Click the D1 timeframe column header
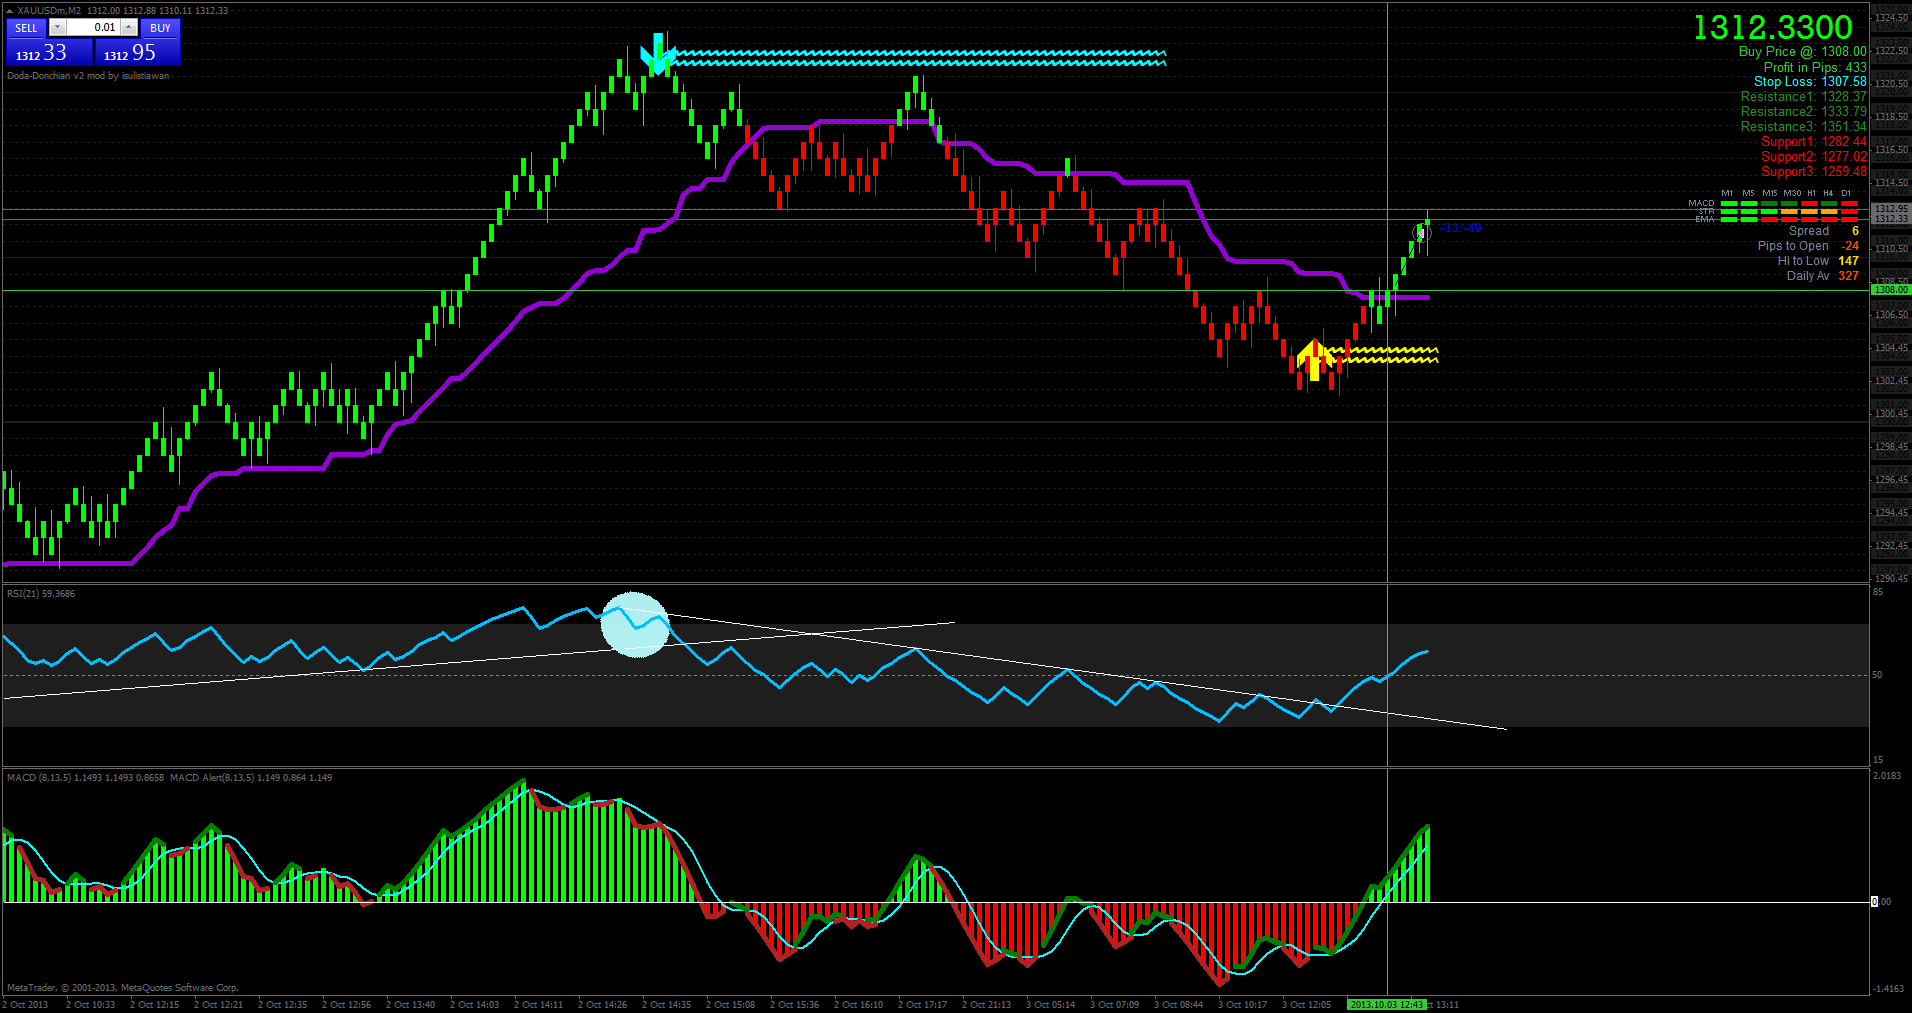1912x1013 pixels. tap(1846, 193)
